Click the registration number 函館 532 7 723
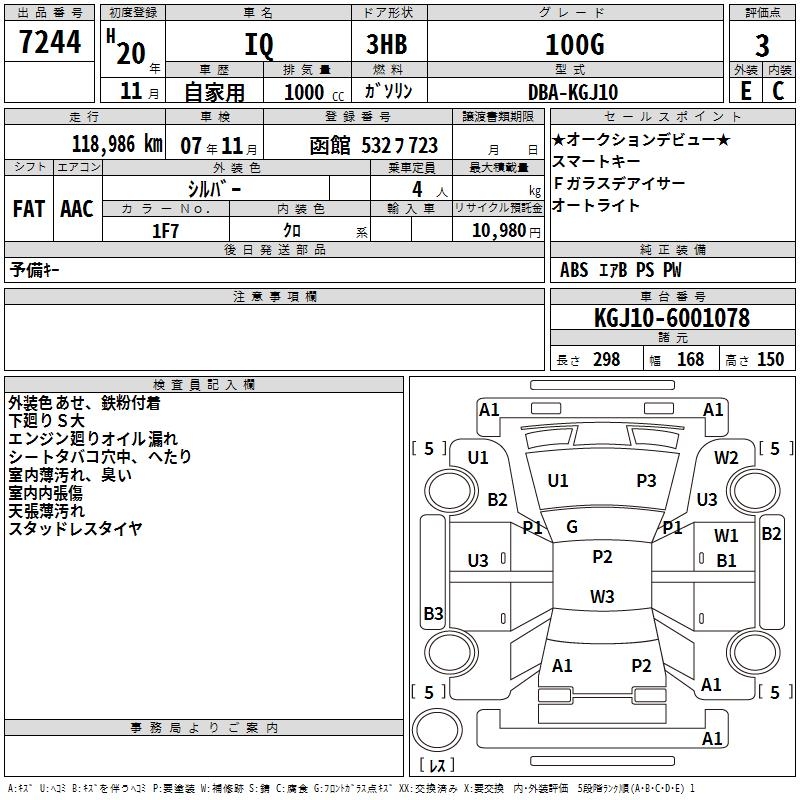The width and height of the screenshot is (800, 800). click(373, 146)
